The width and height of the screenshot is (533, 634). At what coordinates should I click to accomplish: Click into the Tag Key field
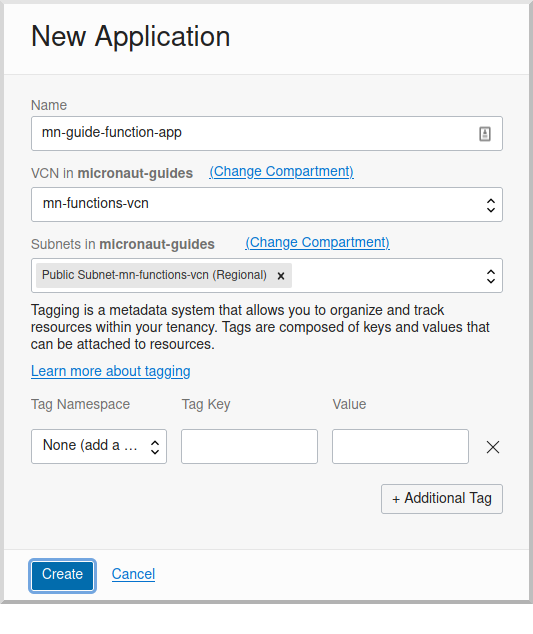[249, 446]
